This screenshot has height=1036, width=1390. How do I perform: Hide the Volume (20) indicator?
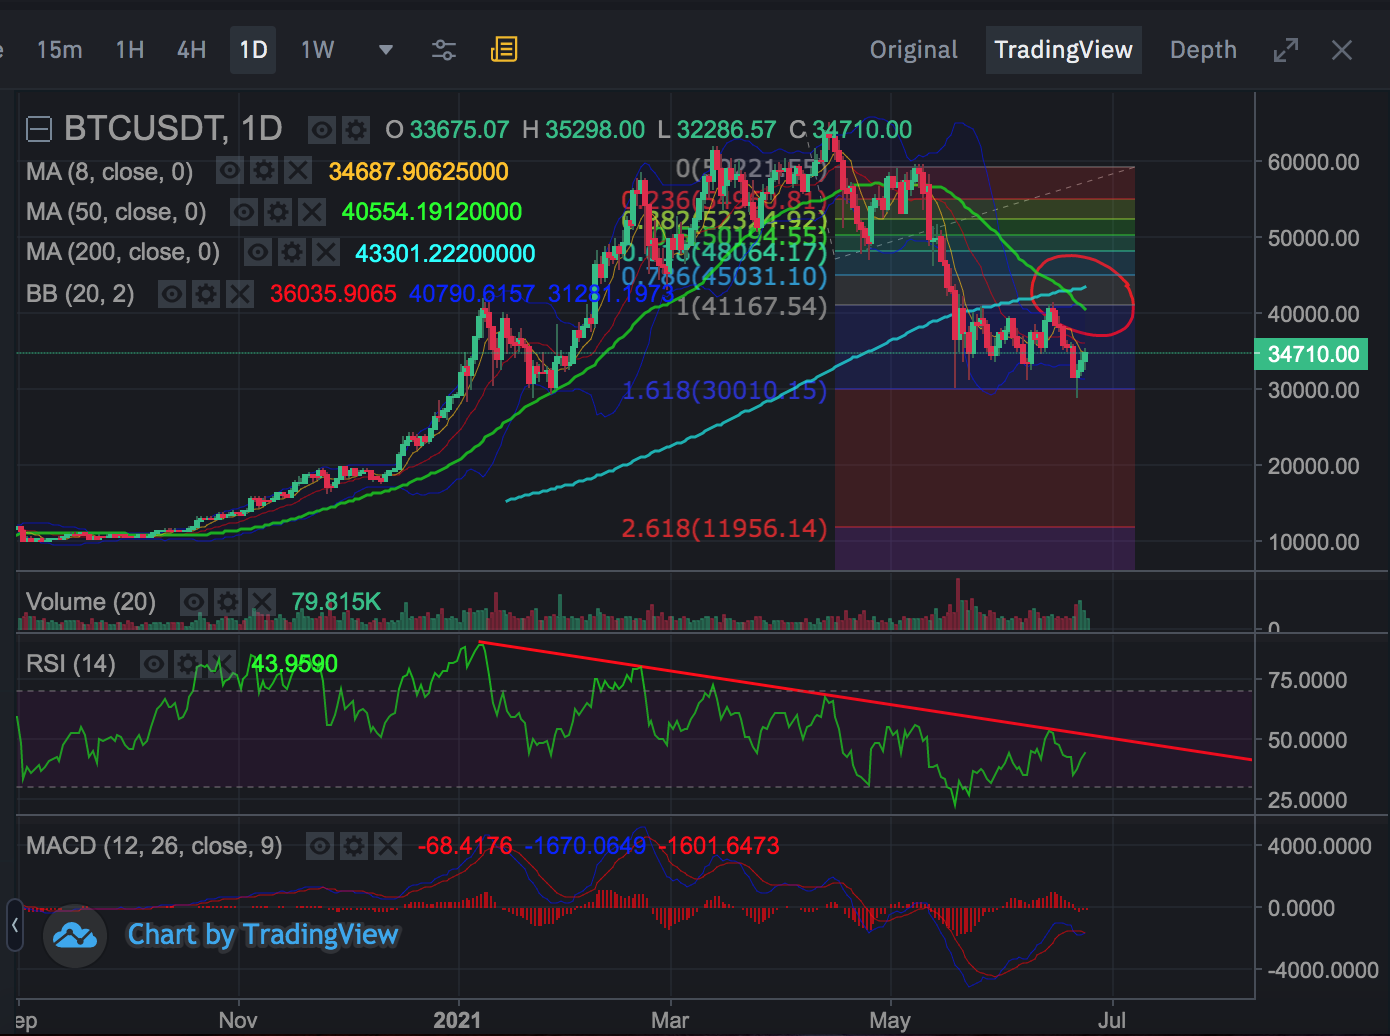194,602
